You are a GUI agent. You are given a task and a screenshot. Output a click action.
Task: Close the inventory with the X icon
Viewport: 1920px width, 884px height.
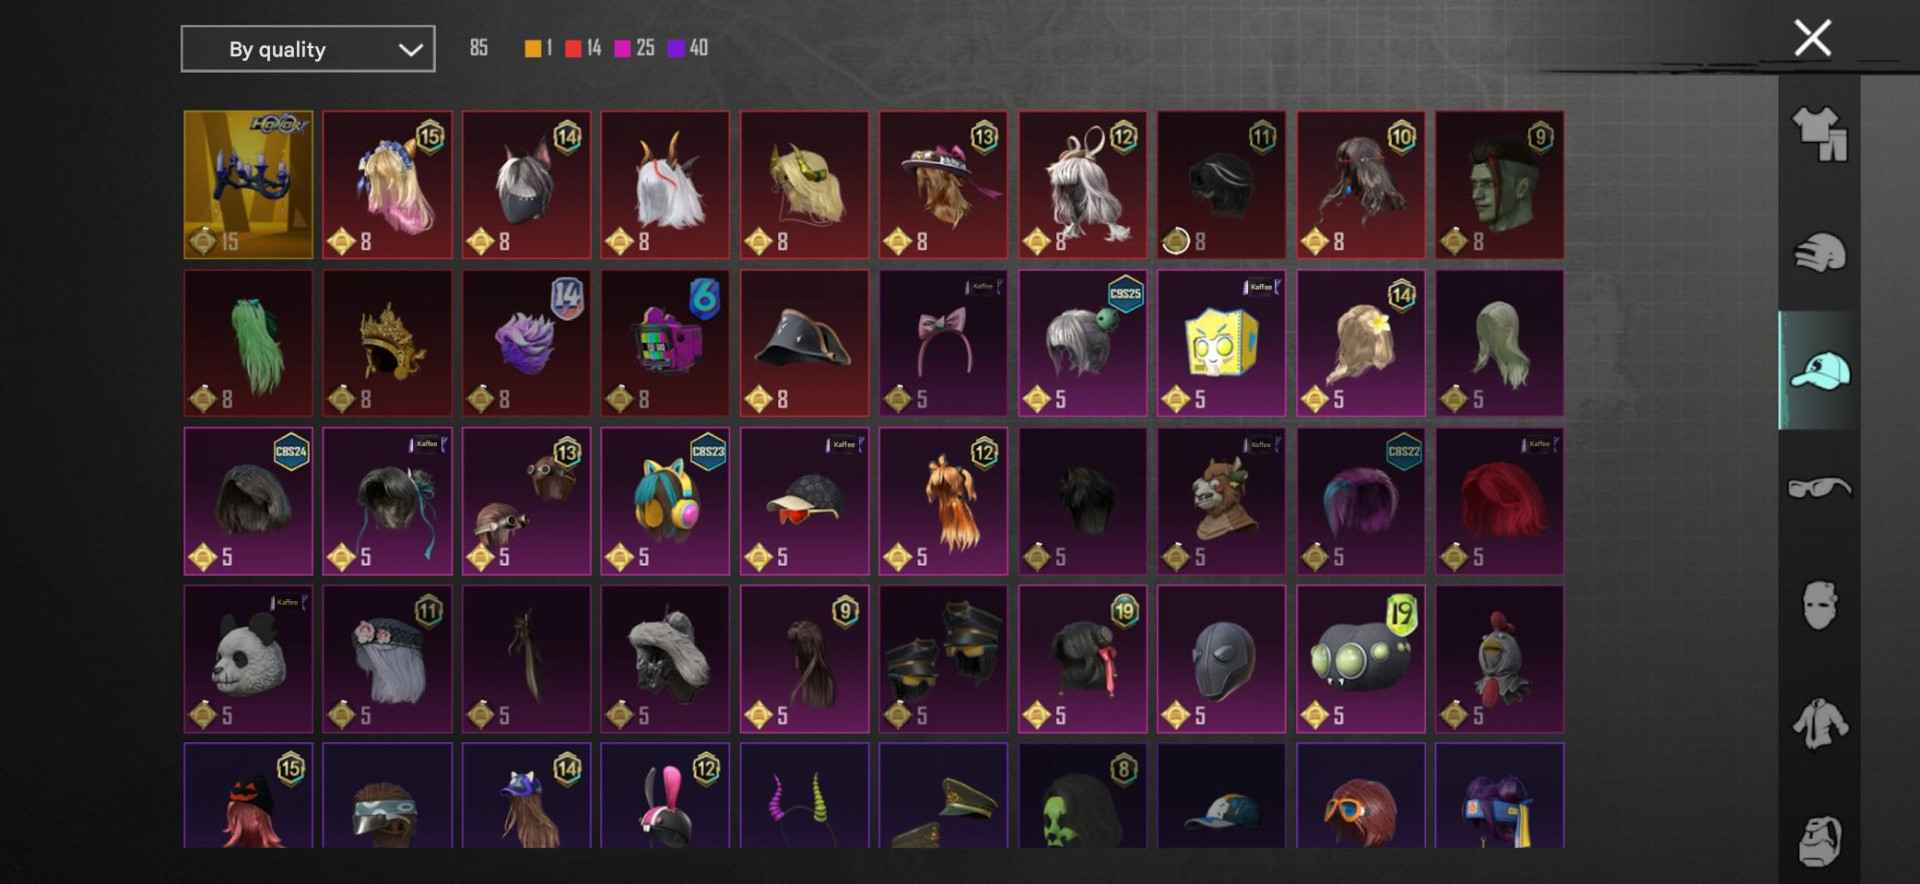(x=1812, y=38)
